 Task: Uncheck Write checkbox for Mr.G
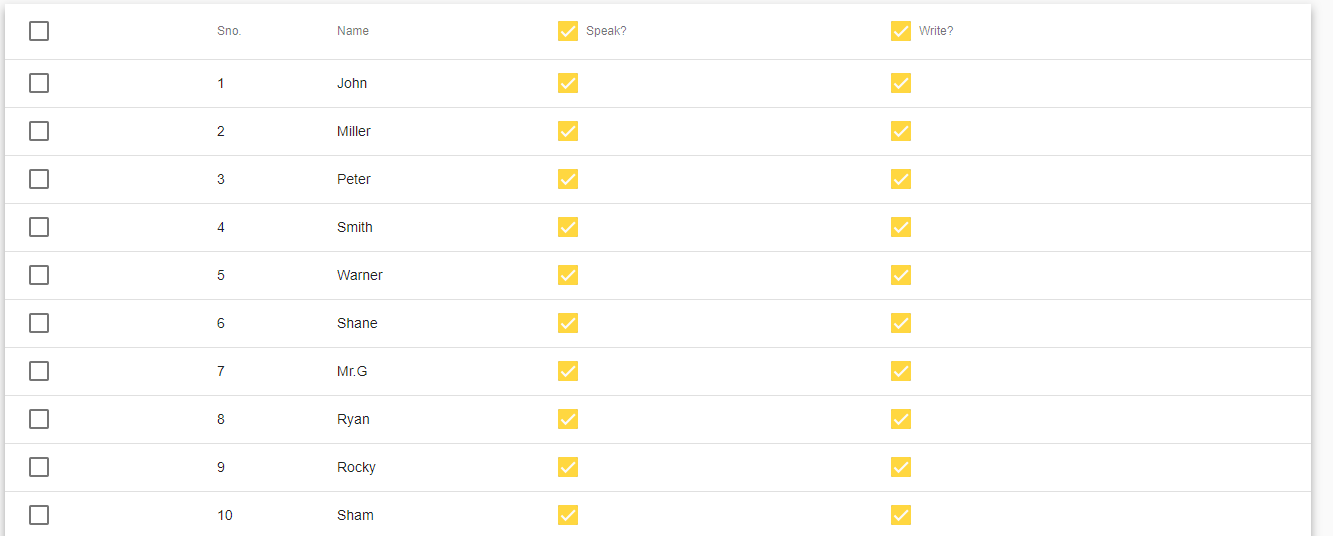coord(901,371)
